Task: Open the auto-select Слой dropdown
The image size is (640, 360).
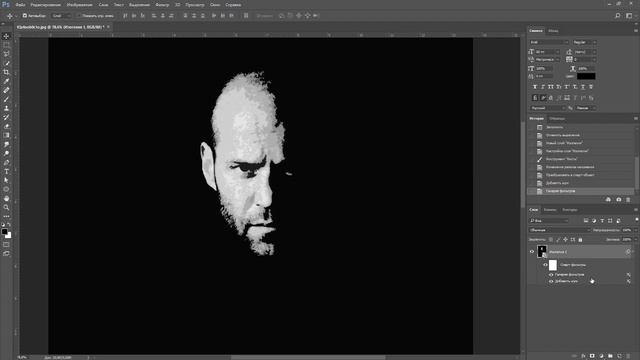Action: 61,16
